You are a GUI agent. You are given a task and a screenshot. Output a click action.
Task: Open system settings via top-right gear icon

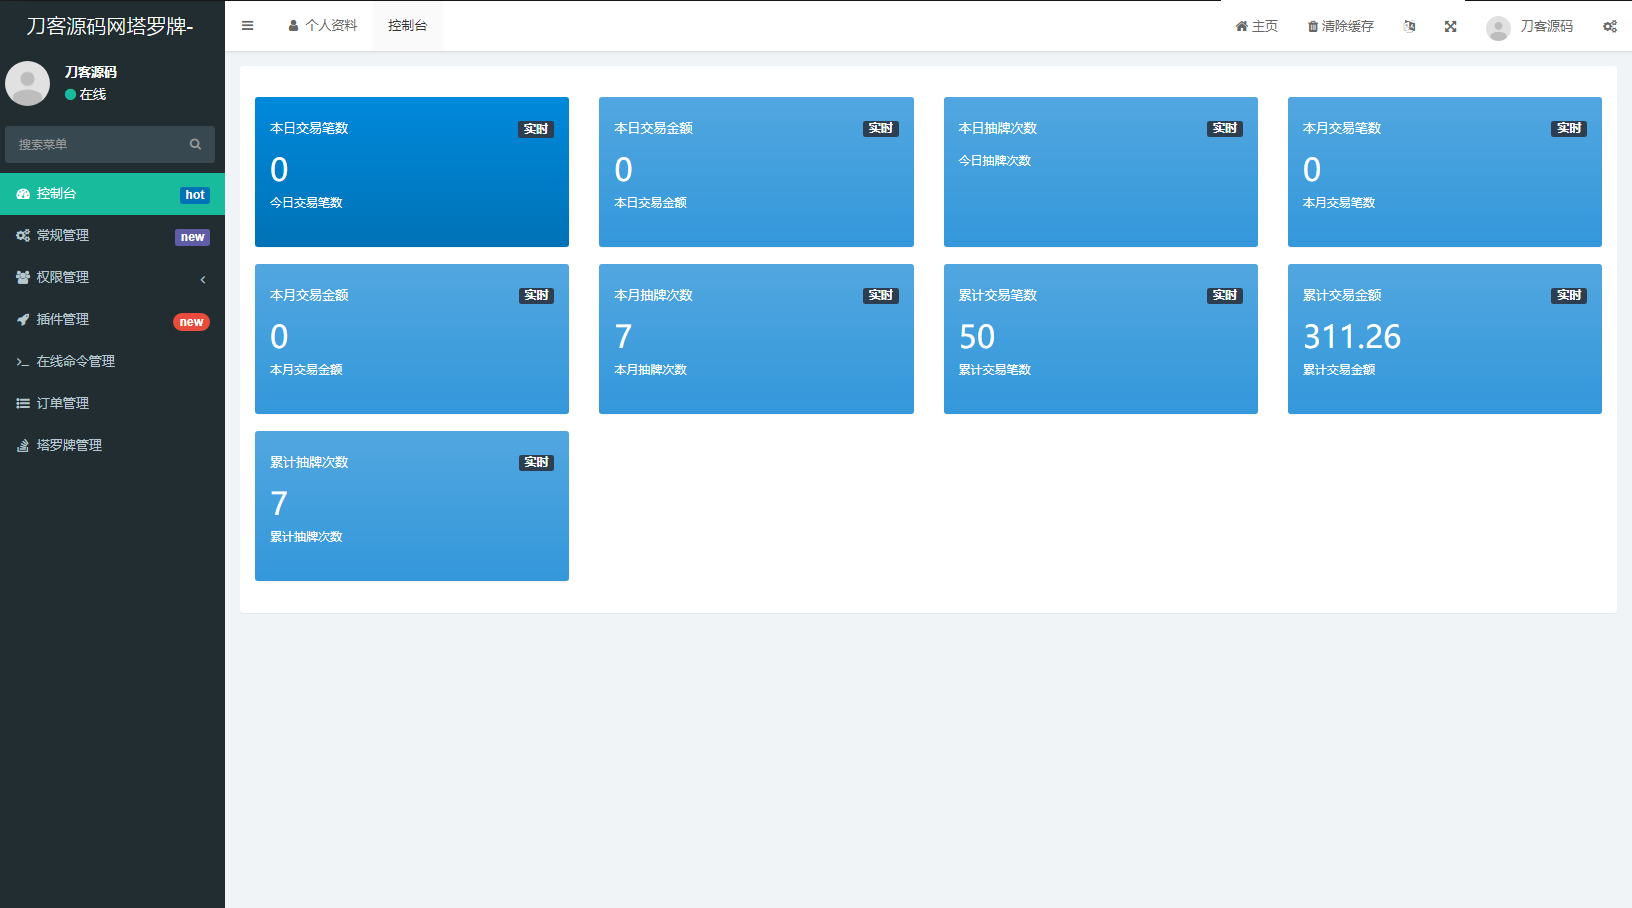(x=1610, y=26)
